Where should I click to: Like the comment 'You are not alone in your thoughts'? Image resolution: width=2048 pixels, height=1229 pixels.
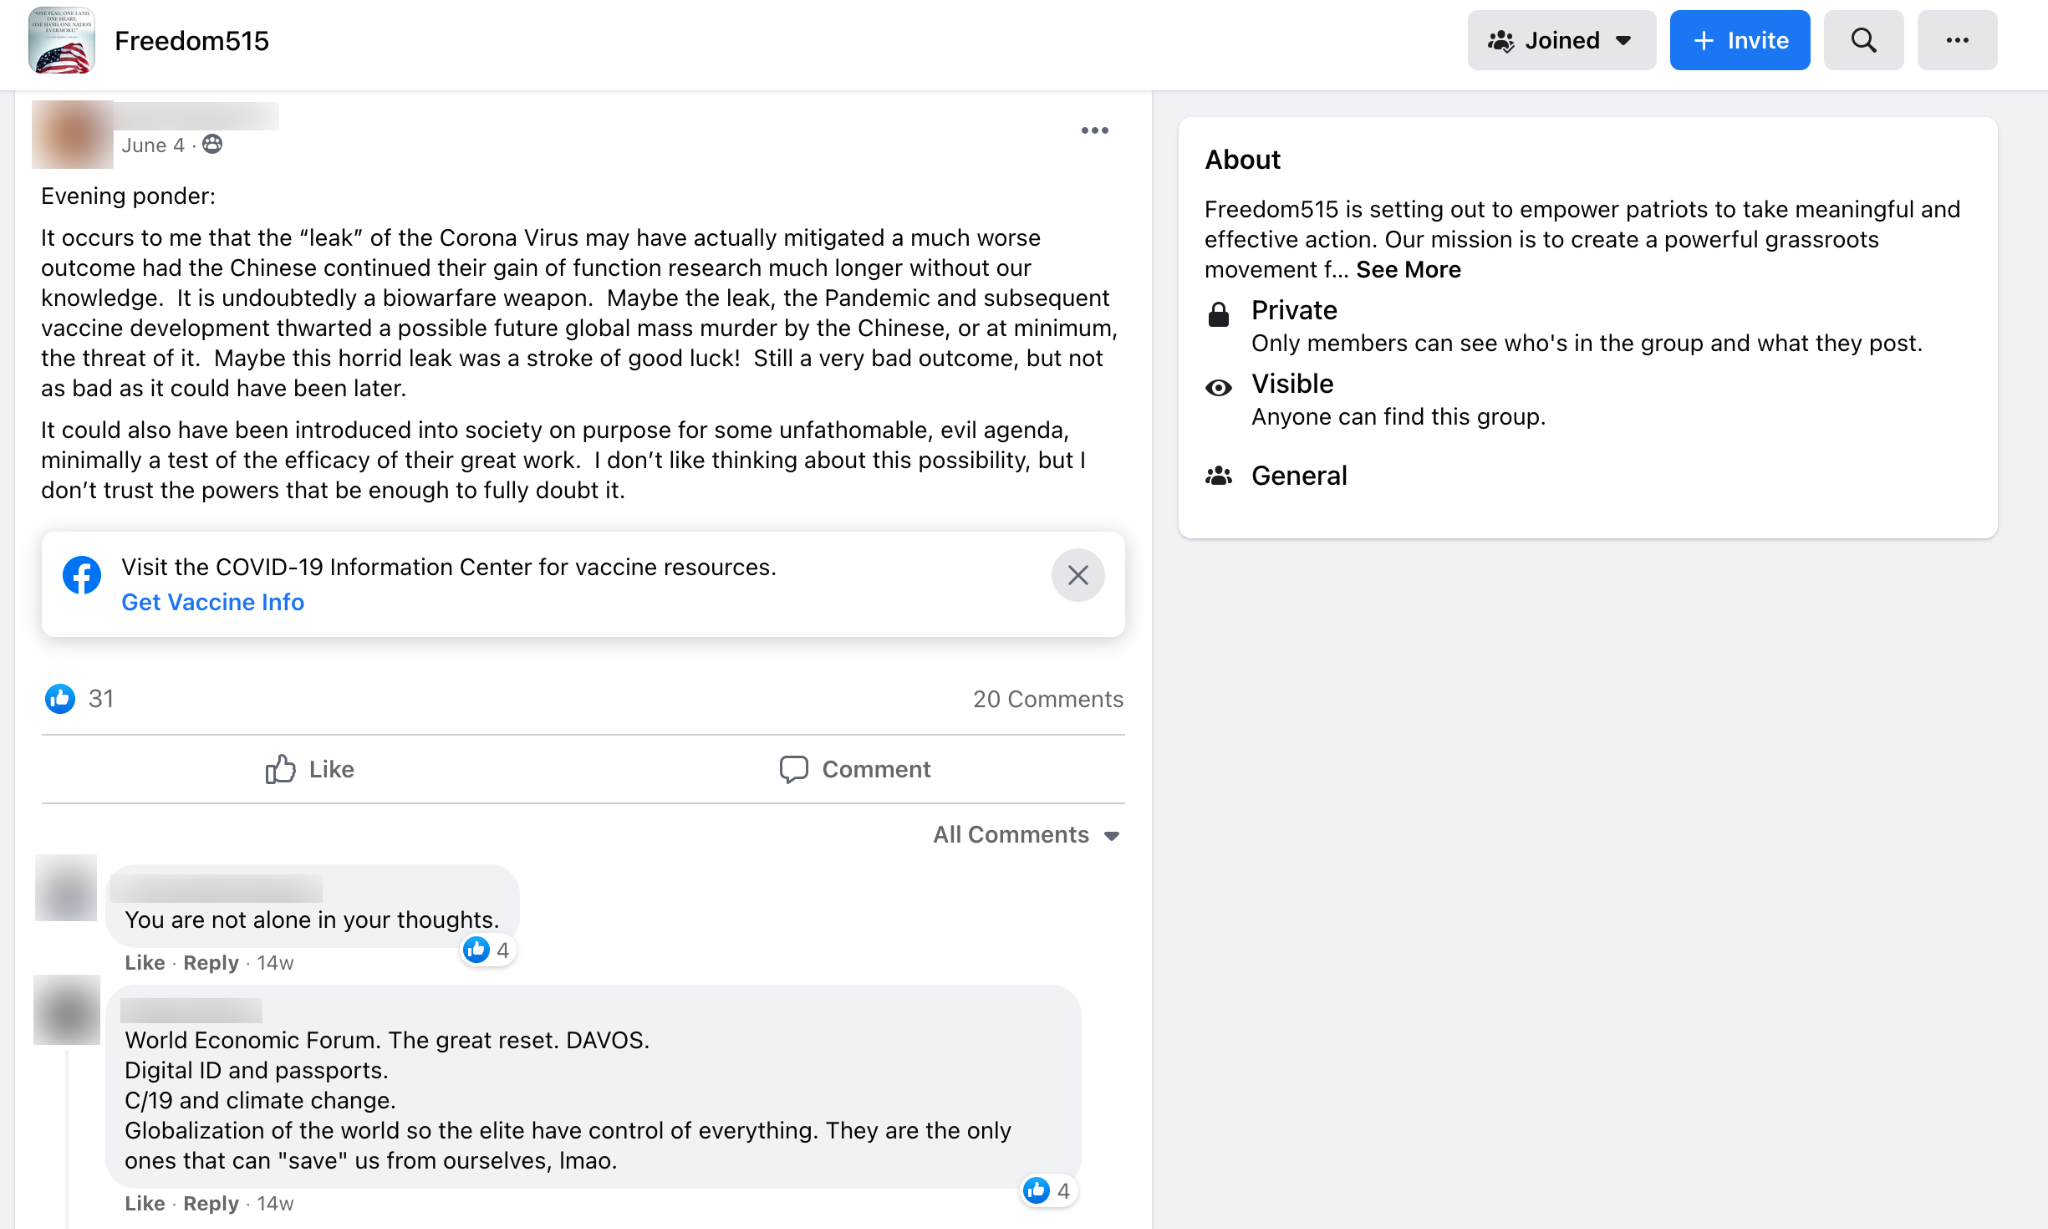[144, 962]
